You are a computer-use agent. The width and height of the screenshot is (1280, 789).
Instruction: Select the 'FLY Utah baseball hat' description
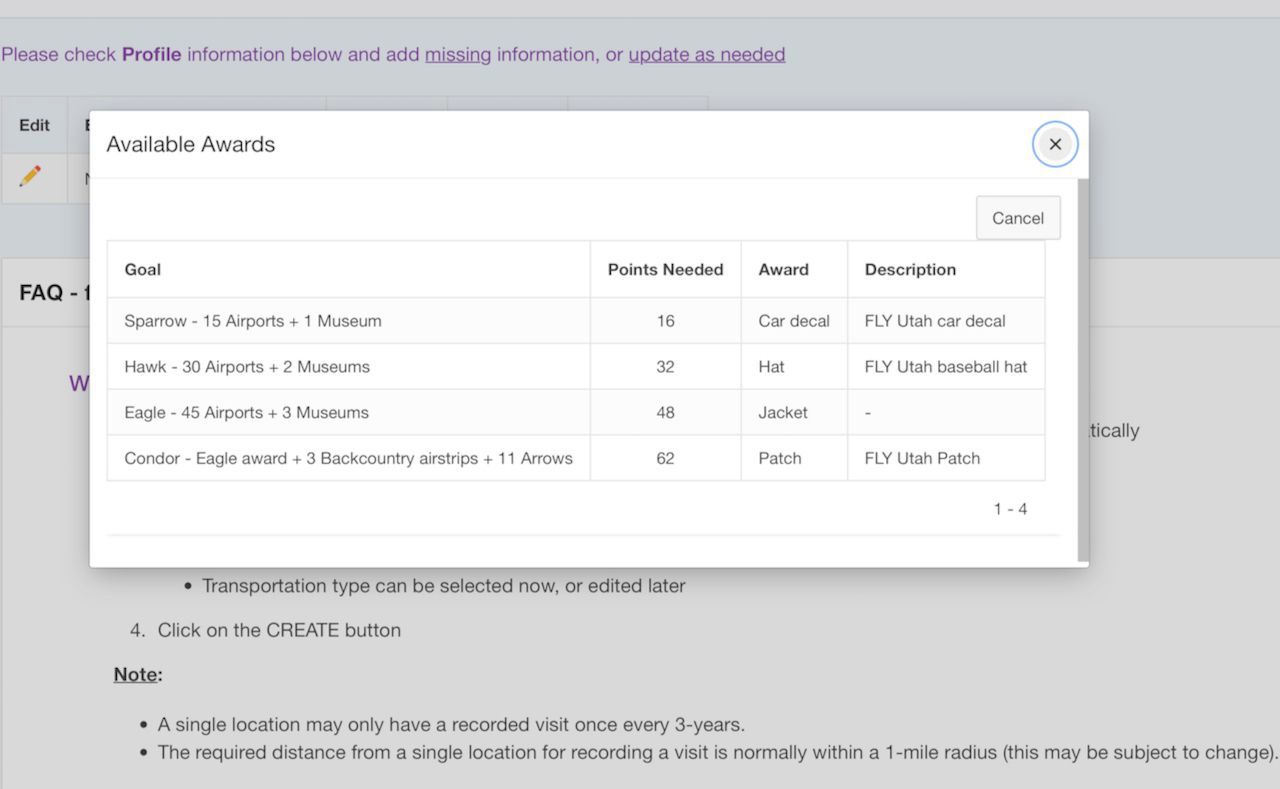click(945, 367)
